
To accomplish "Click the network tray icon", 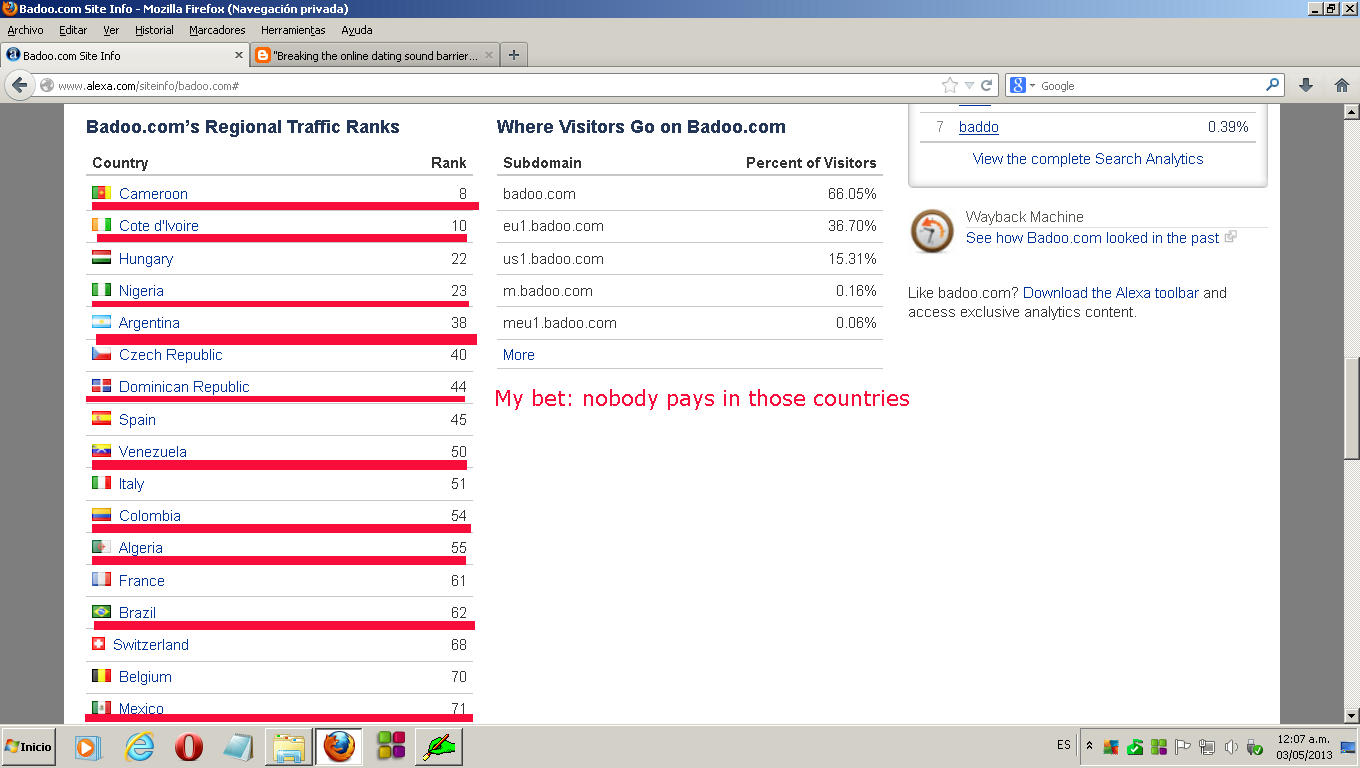I will click(x=1207, y=747).
